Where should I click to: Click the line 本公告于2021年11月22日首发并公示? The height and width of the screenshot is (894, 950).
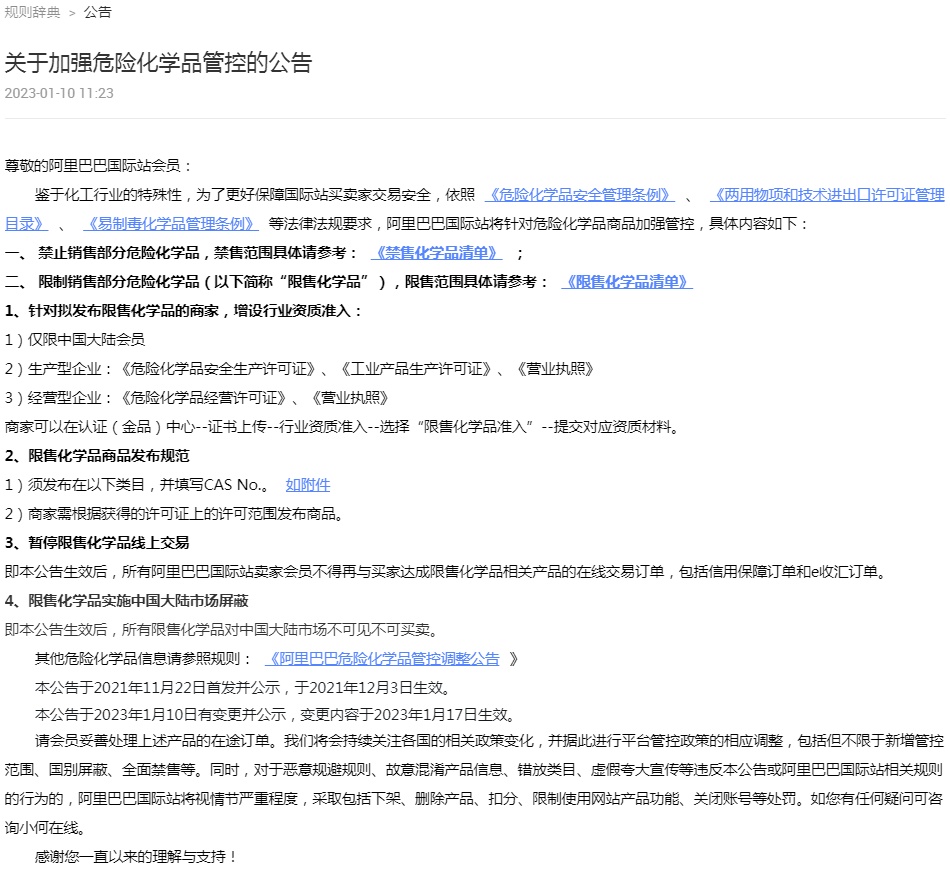(244, 688)
